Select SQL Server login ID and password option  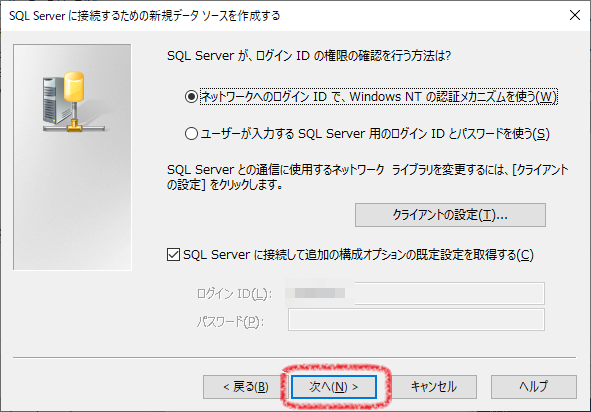click(191, 133)
